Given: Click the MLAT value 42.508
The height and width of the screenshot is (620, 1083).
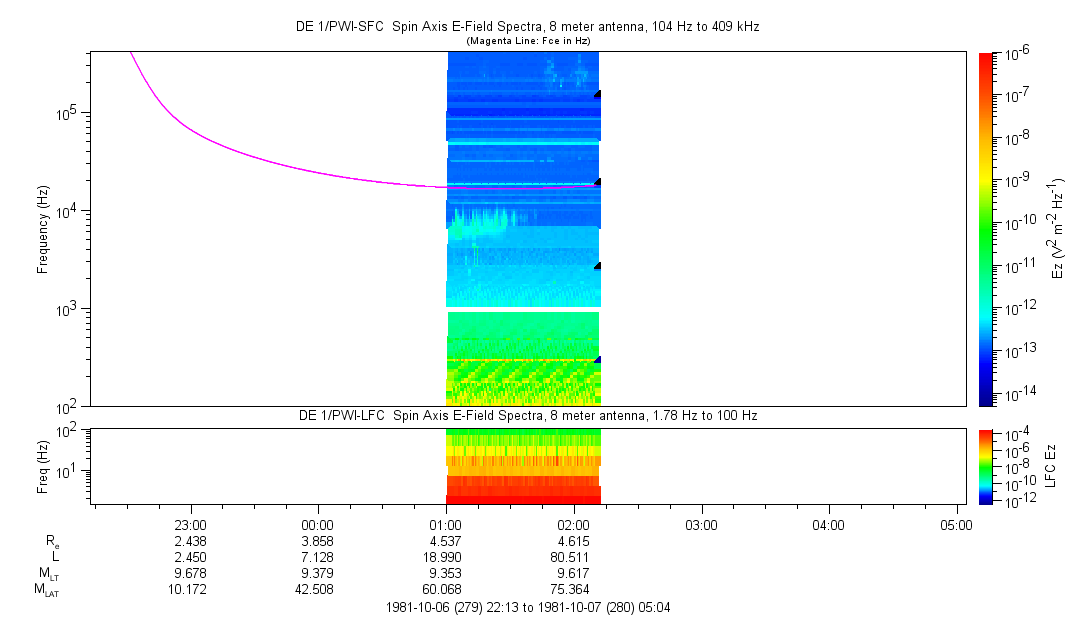Looking at the screenshot, I should (x=318, y=589).
